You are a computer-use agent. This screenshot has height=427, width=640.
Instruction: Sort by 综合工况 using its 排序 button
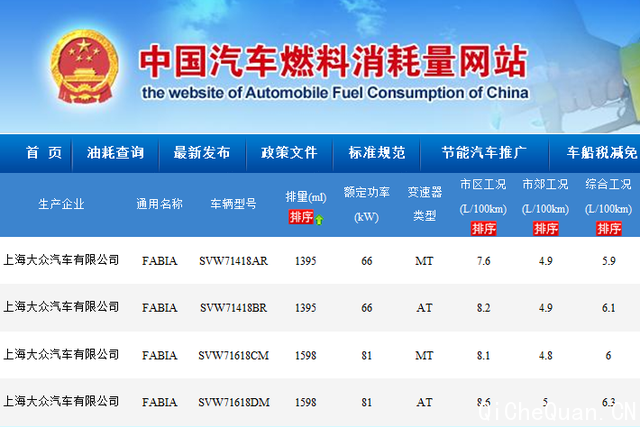[x=609, y=228]
